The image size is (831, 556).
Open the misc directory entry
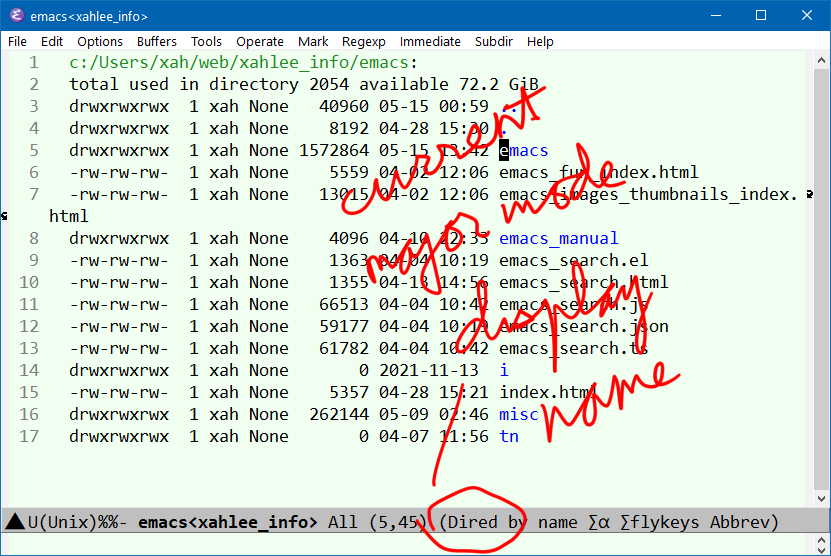[519, 414]
